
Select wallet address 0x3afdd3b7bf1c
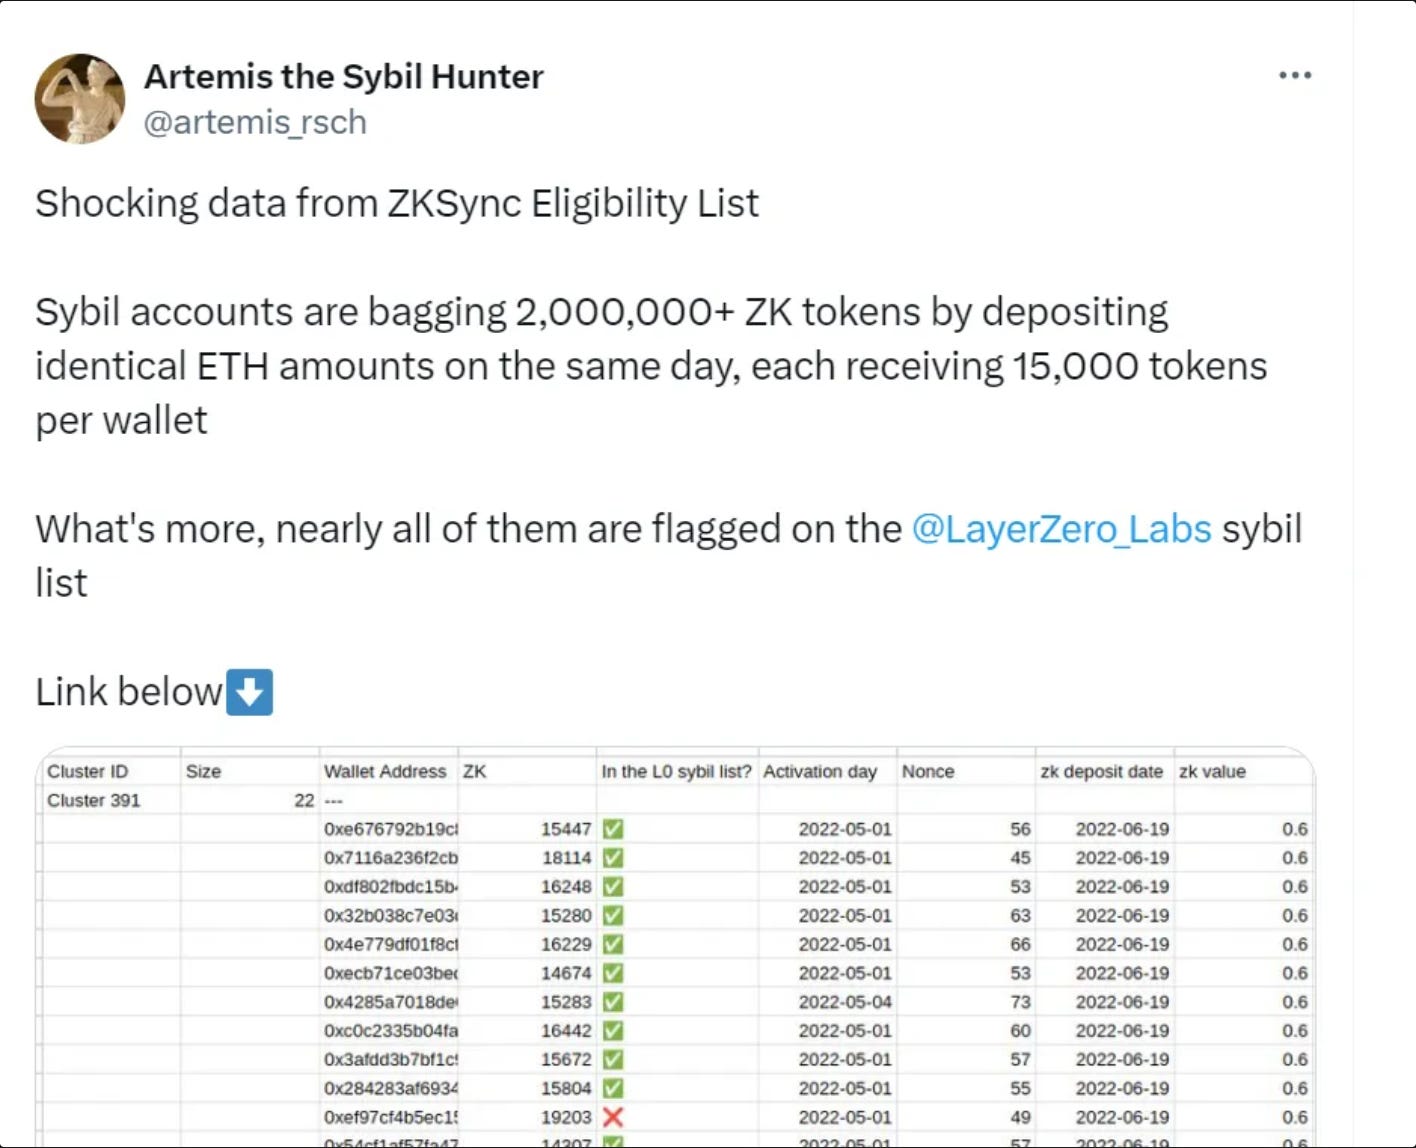[x=391, y=1059]
